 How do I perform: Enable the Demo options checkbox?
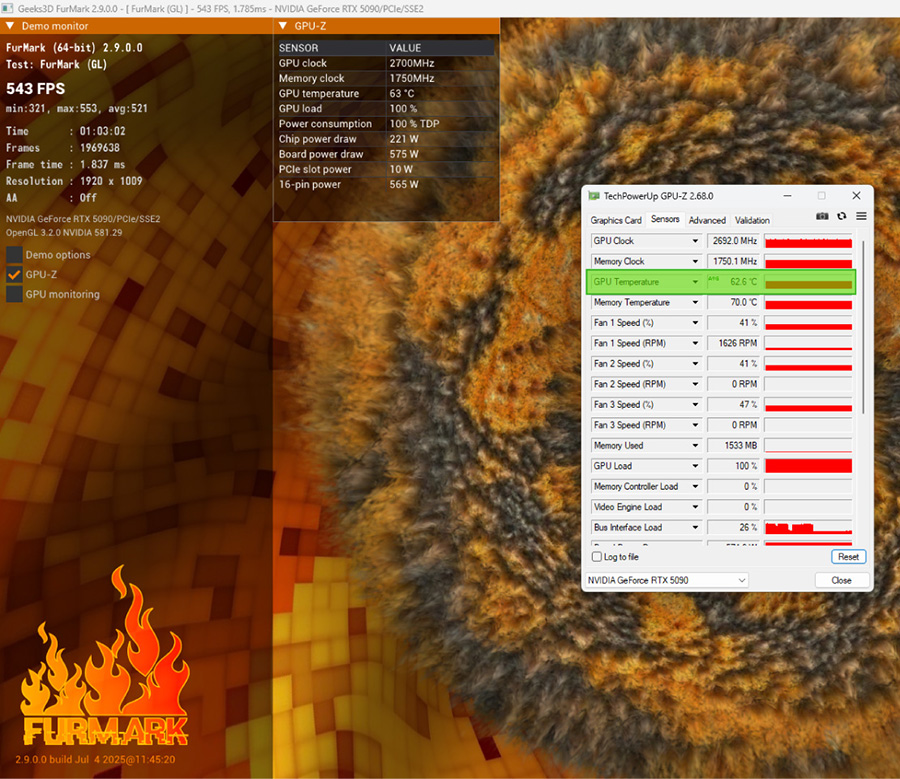[14, 255]
